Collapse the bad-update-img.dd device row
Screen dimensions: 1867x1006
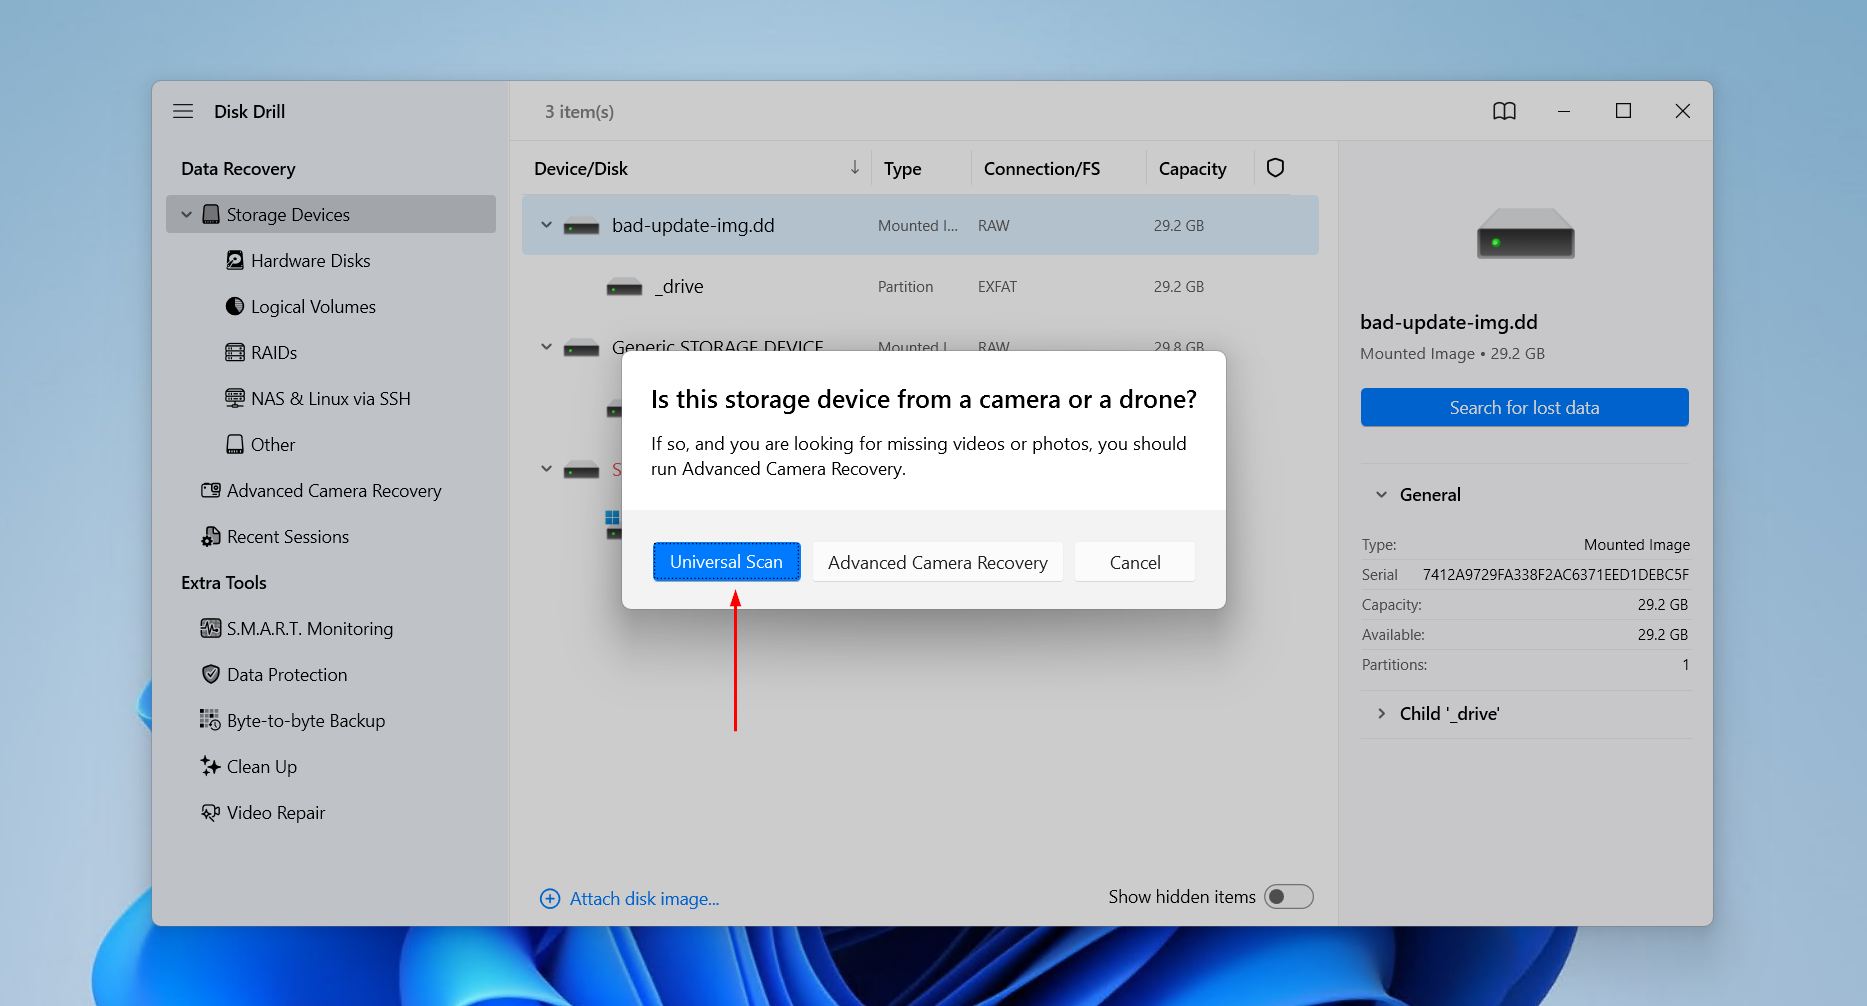(546, 225)
